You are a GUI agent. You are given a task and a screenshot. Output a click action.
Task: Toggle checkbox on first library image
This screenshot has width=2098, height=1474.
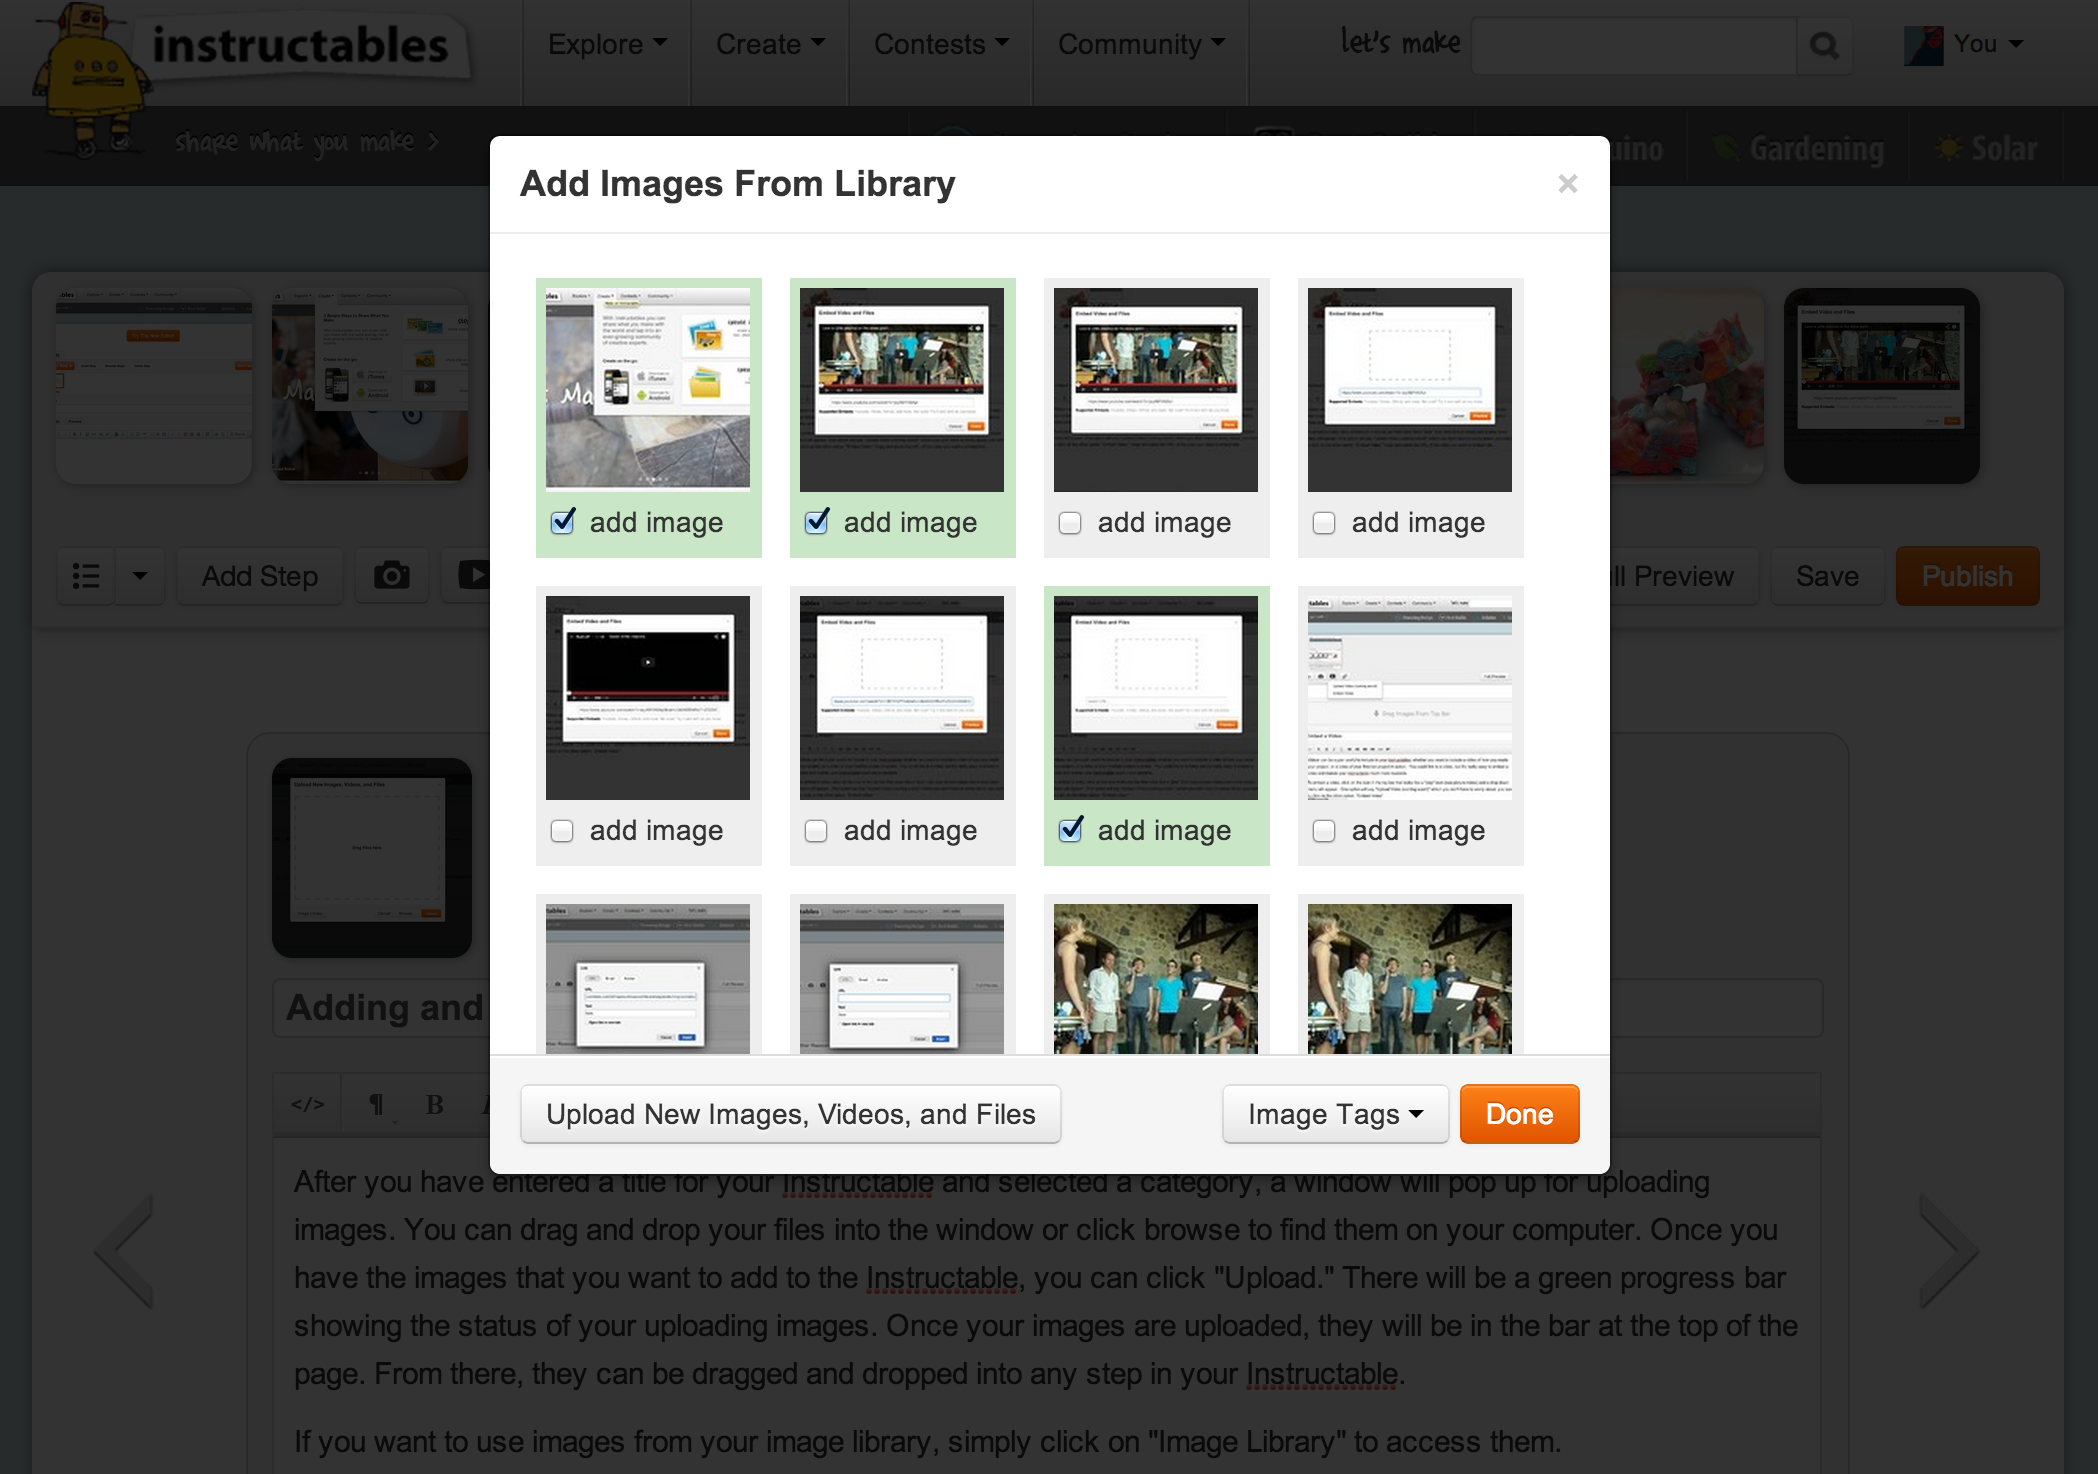pos(563,523)
